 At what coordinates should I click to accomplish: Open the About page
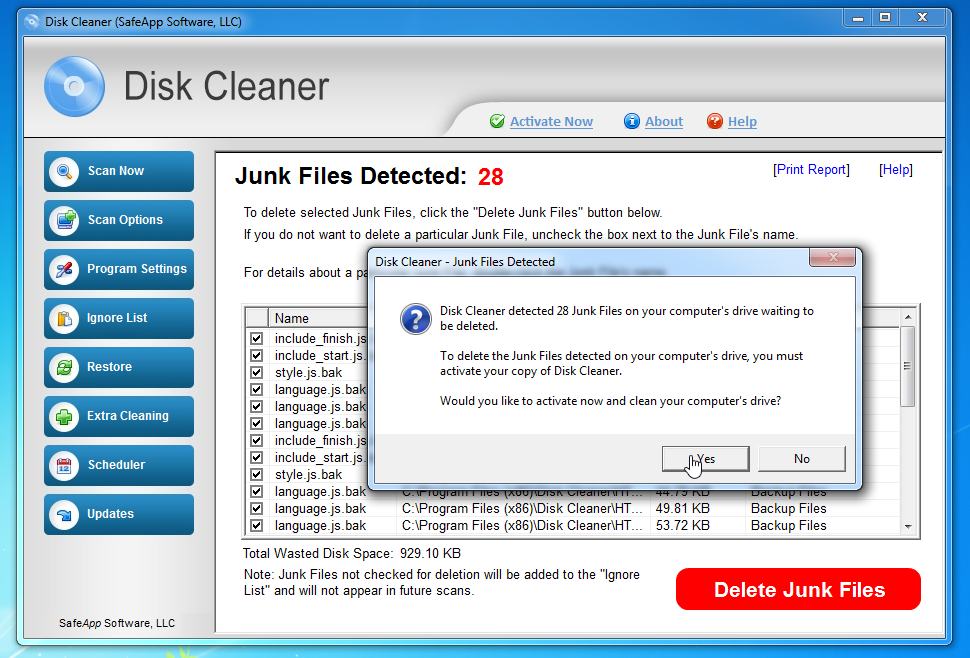662,121
